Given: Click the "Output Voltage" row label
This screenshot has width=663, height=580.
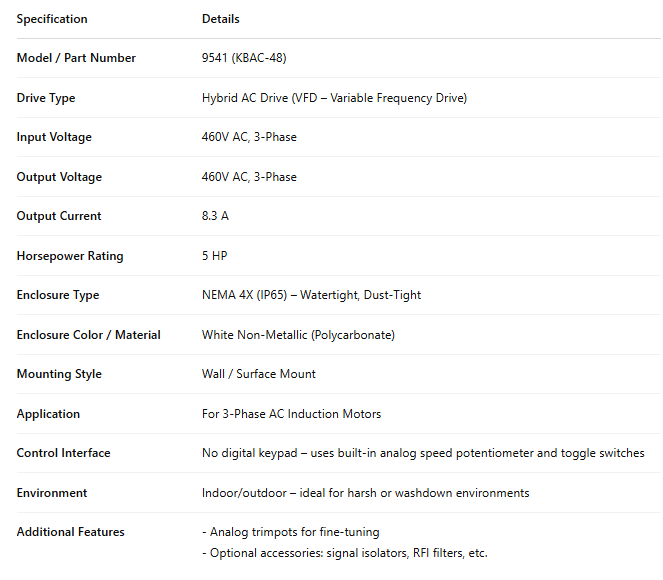Looking at the screenshot, I should (59, 177).
